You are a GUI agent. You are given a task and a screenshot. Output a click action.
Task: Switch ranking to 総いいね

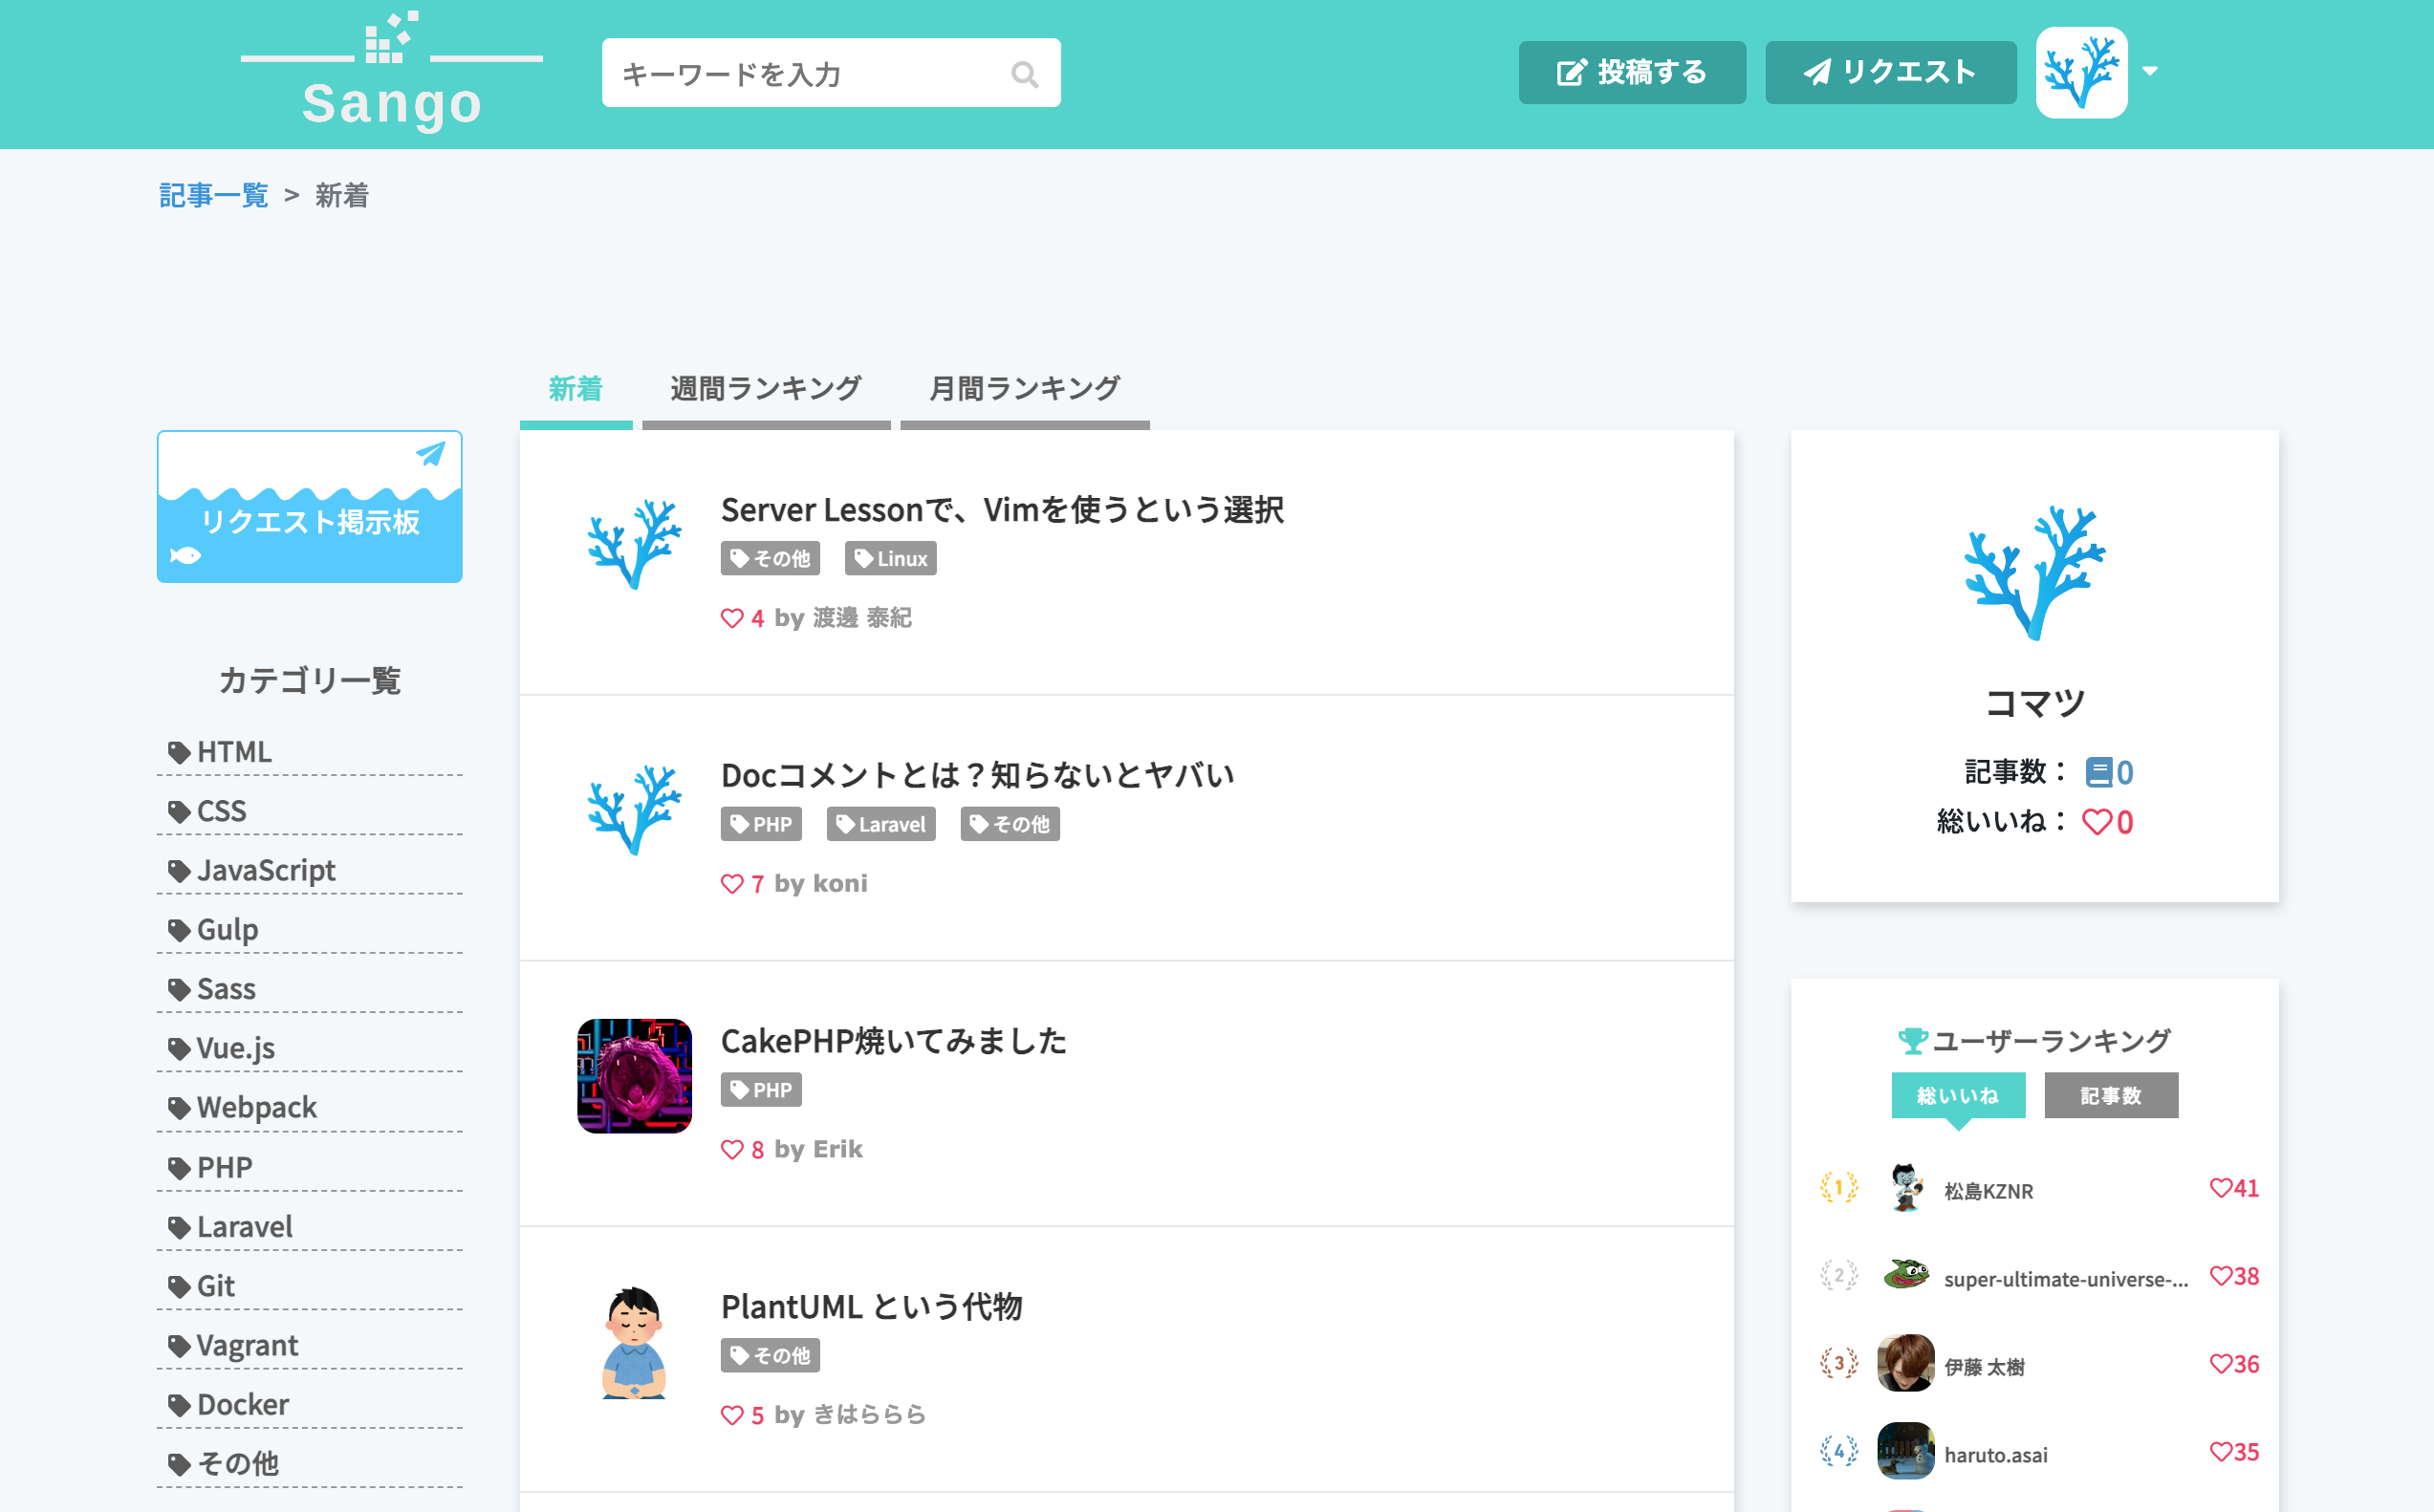[x=1958, y=1096]
